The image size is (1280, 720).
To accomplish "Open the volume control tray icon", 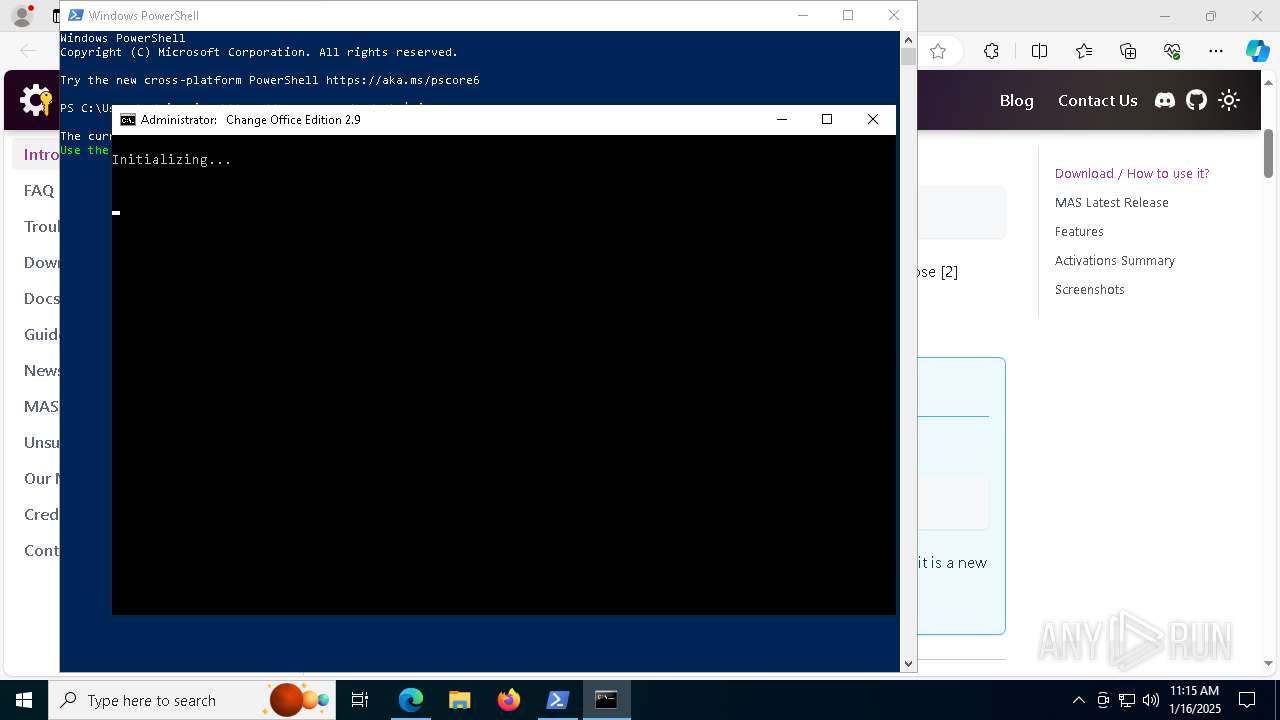I will (1150, 700).
